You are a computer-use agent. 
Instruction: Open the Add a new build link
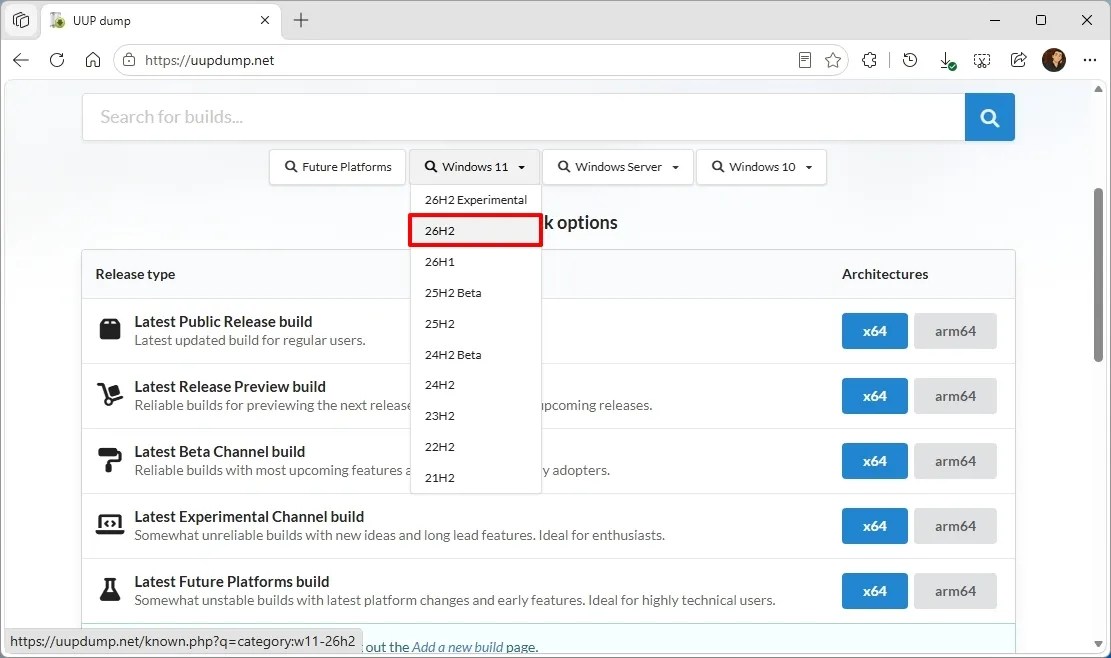(x=458, y=647)
